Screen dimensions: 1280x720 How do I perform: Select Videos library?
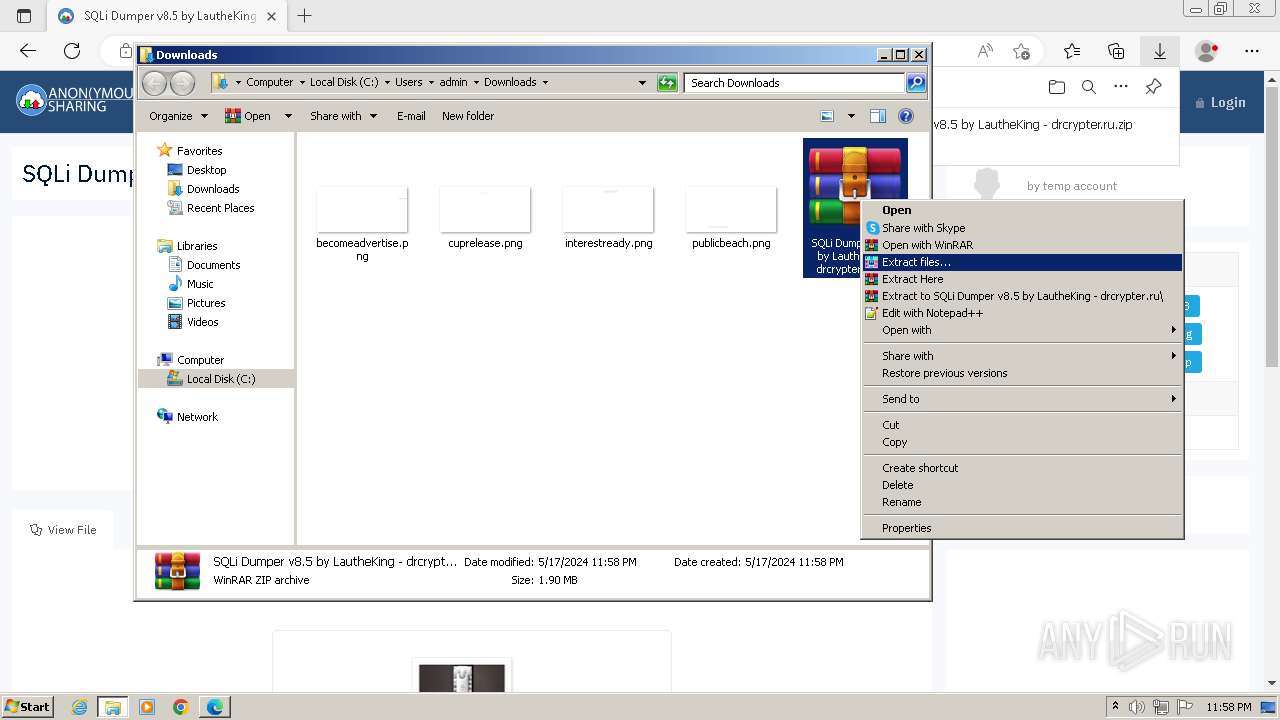pos(202,322)
